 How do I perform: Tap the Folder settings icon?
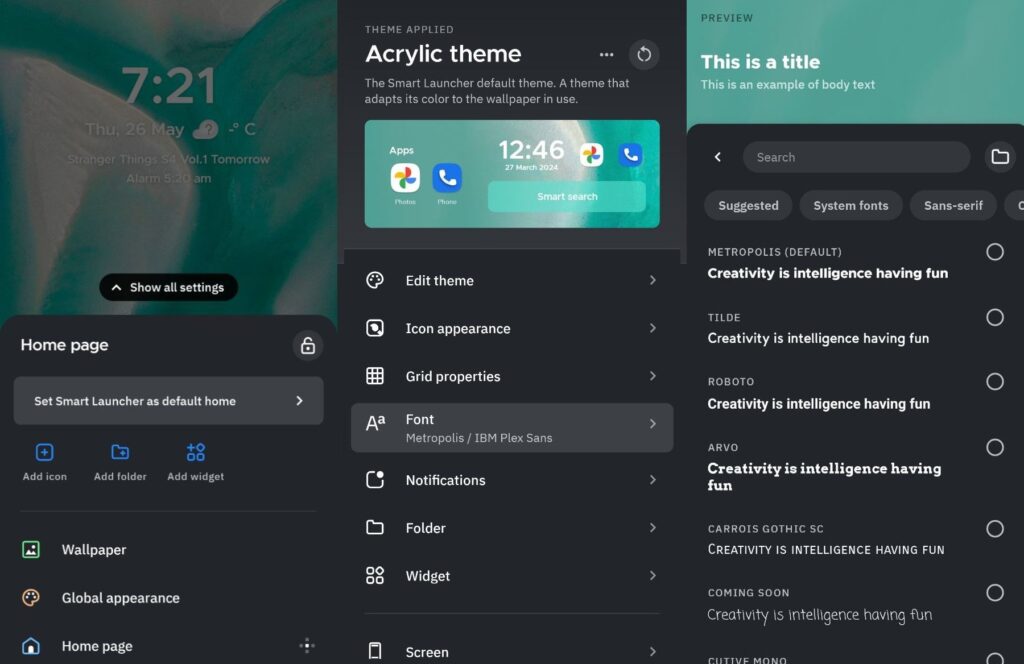[x=375, y=528]
